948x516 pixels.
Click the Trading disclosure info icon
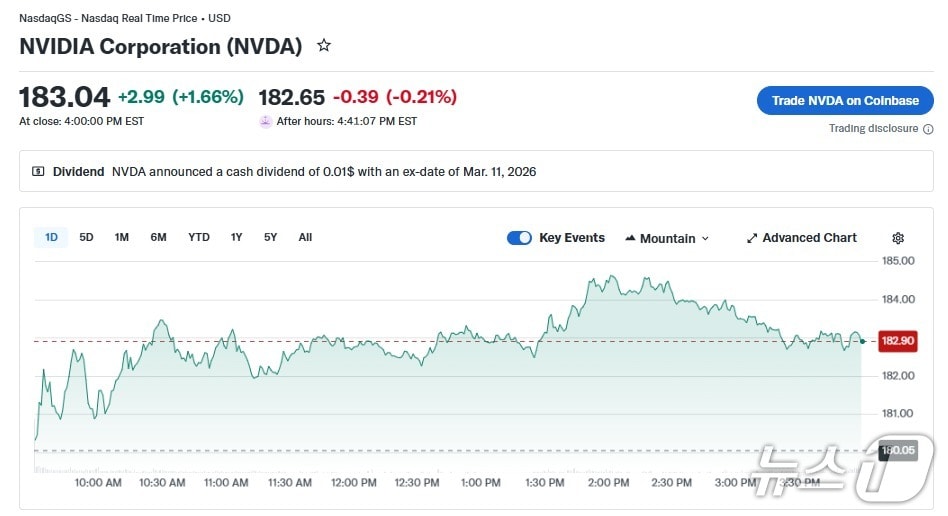click(928, 129)
